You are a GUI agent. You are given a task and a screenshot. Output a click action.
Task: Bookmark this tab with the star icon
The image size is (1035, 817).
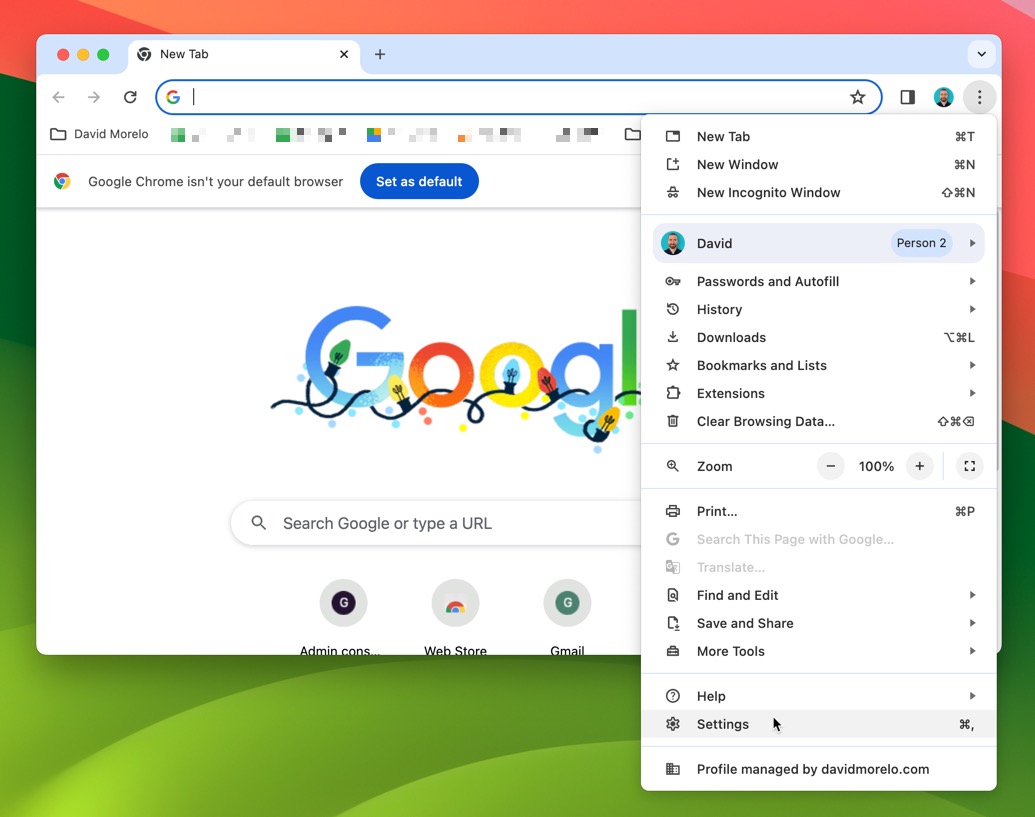(x=857, y=97)
